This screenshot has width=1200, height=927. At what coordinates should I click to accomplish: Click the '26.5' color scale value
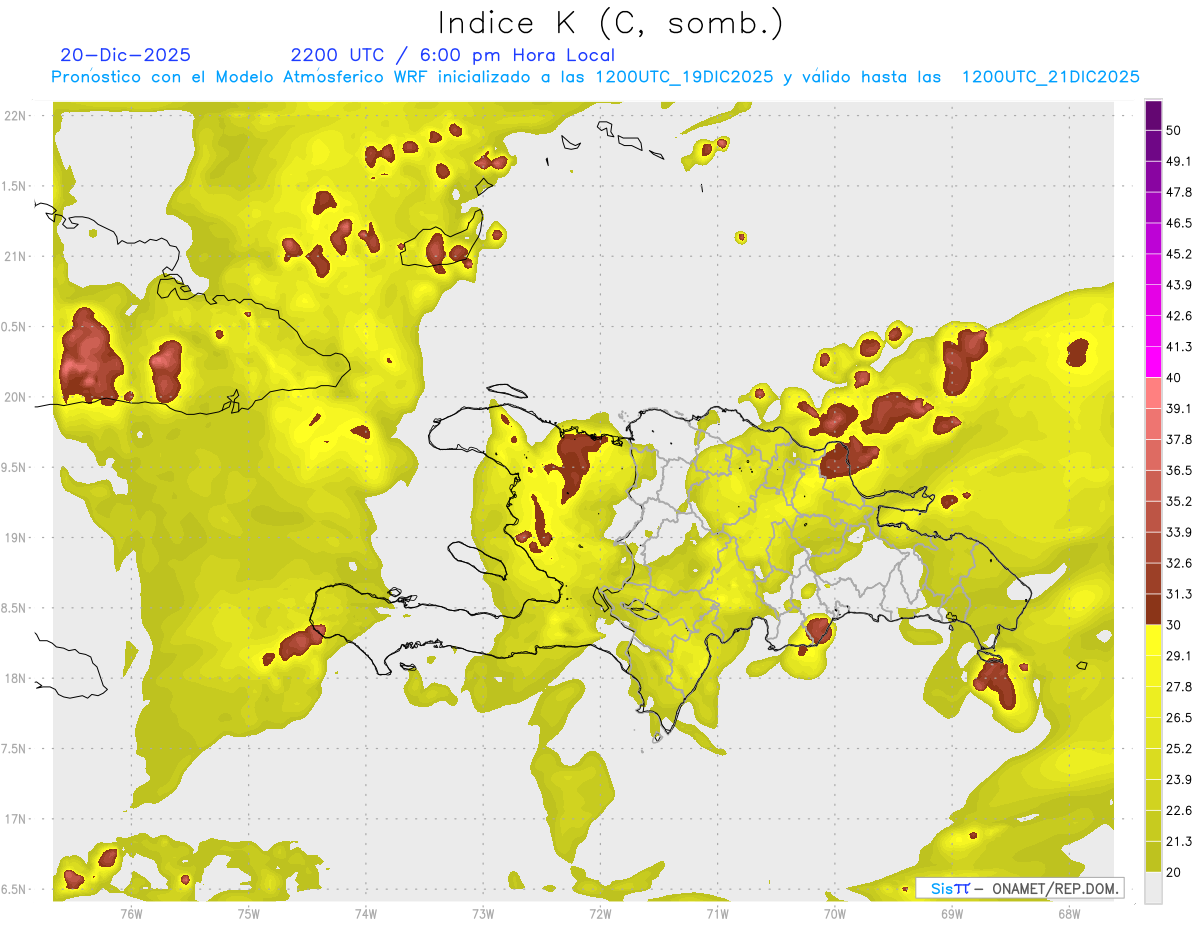pos(1180,717)
